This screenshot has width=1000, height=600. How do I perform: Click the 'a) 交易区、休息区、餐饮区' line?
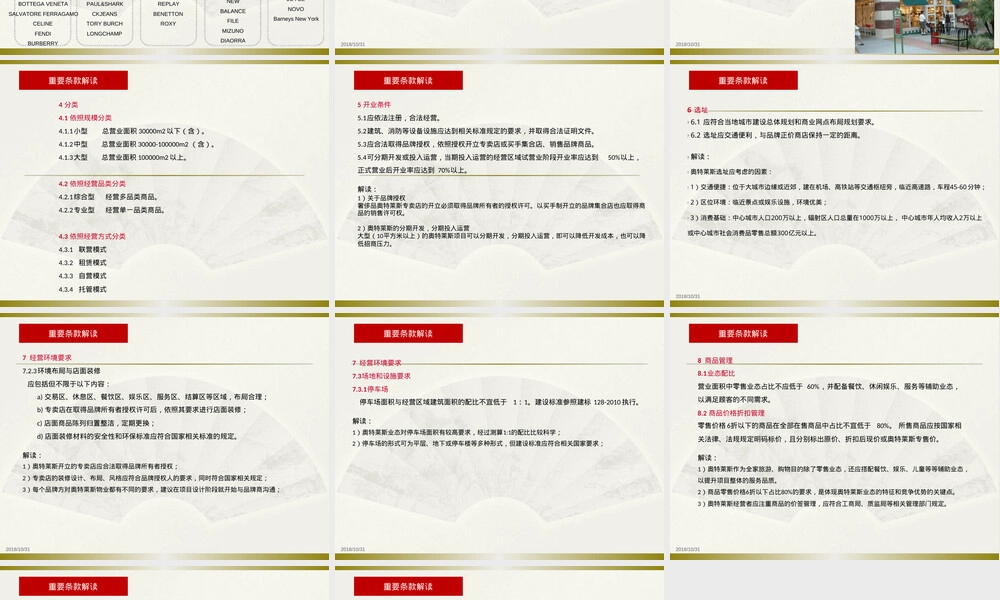152,397
